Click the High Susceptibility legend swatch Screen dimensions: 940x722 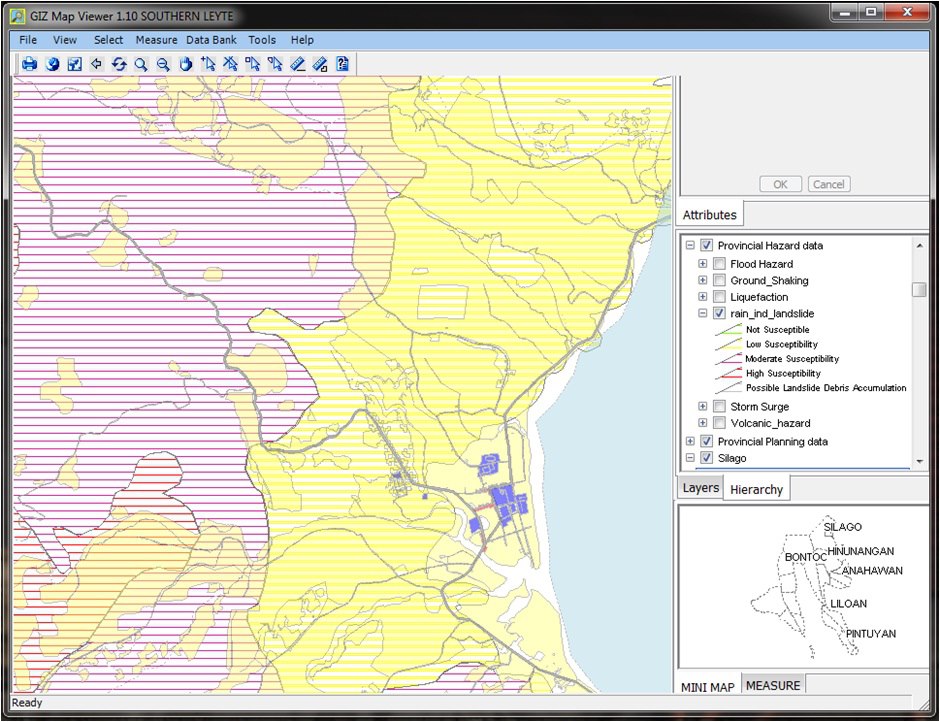pyautogui.click(x=728, y=373)
